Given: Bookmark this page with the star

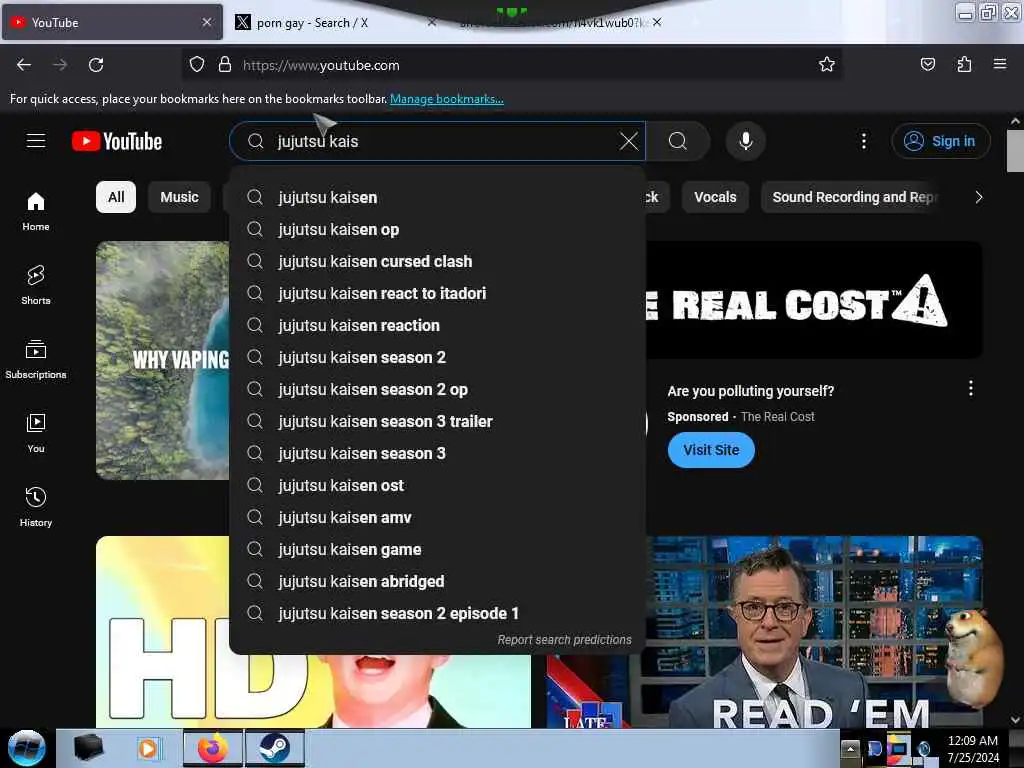Looking at the screenshot, I should click(827, 64).
